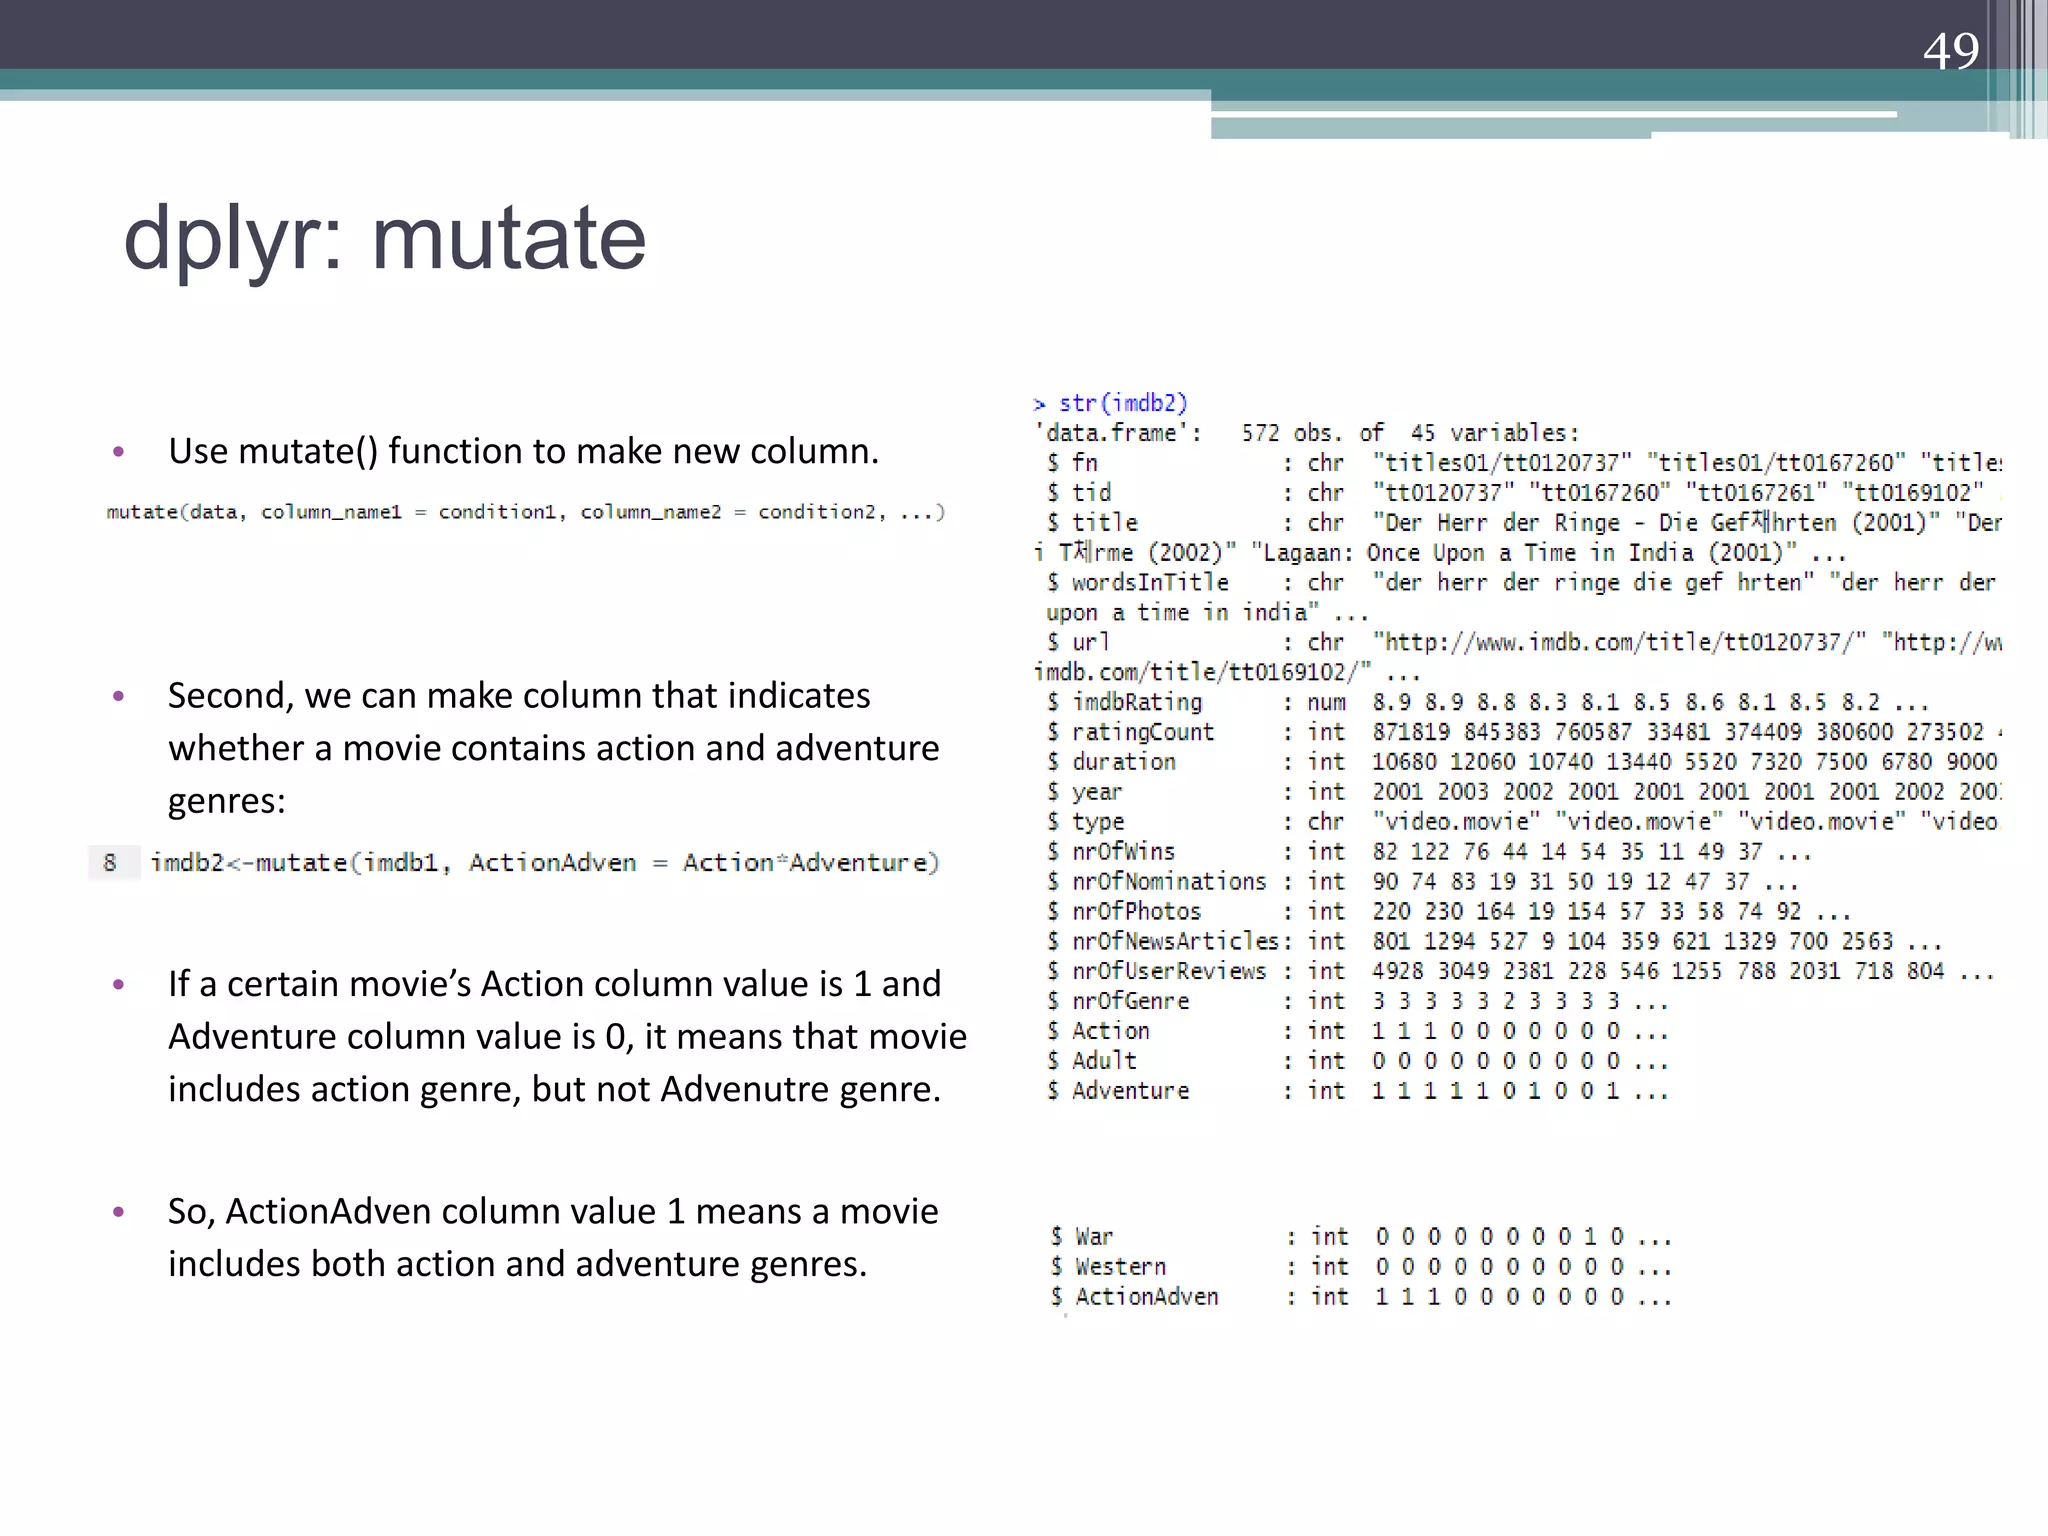Click the "$ title" variable row
This screenshot has height=1536, width=2048.
pos(1524,523)
